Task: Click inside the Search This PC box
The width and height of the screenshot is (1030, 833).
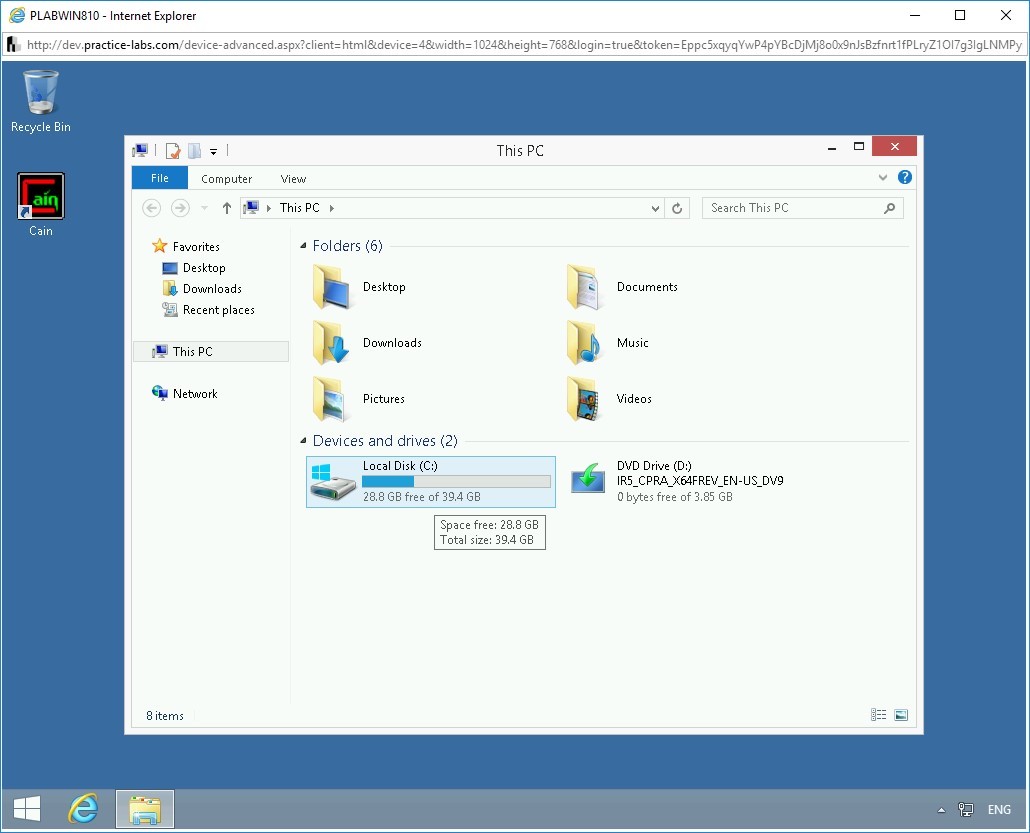Action: point(790,207)
